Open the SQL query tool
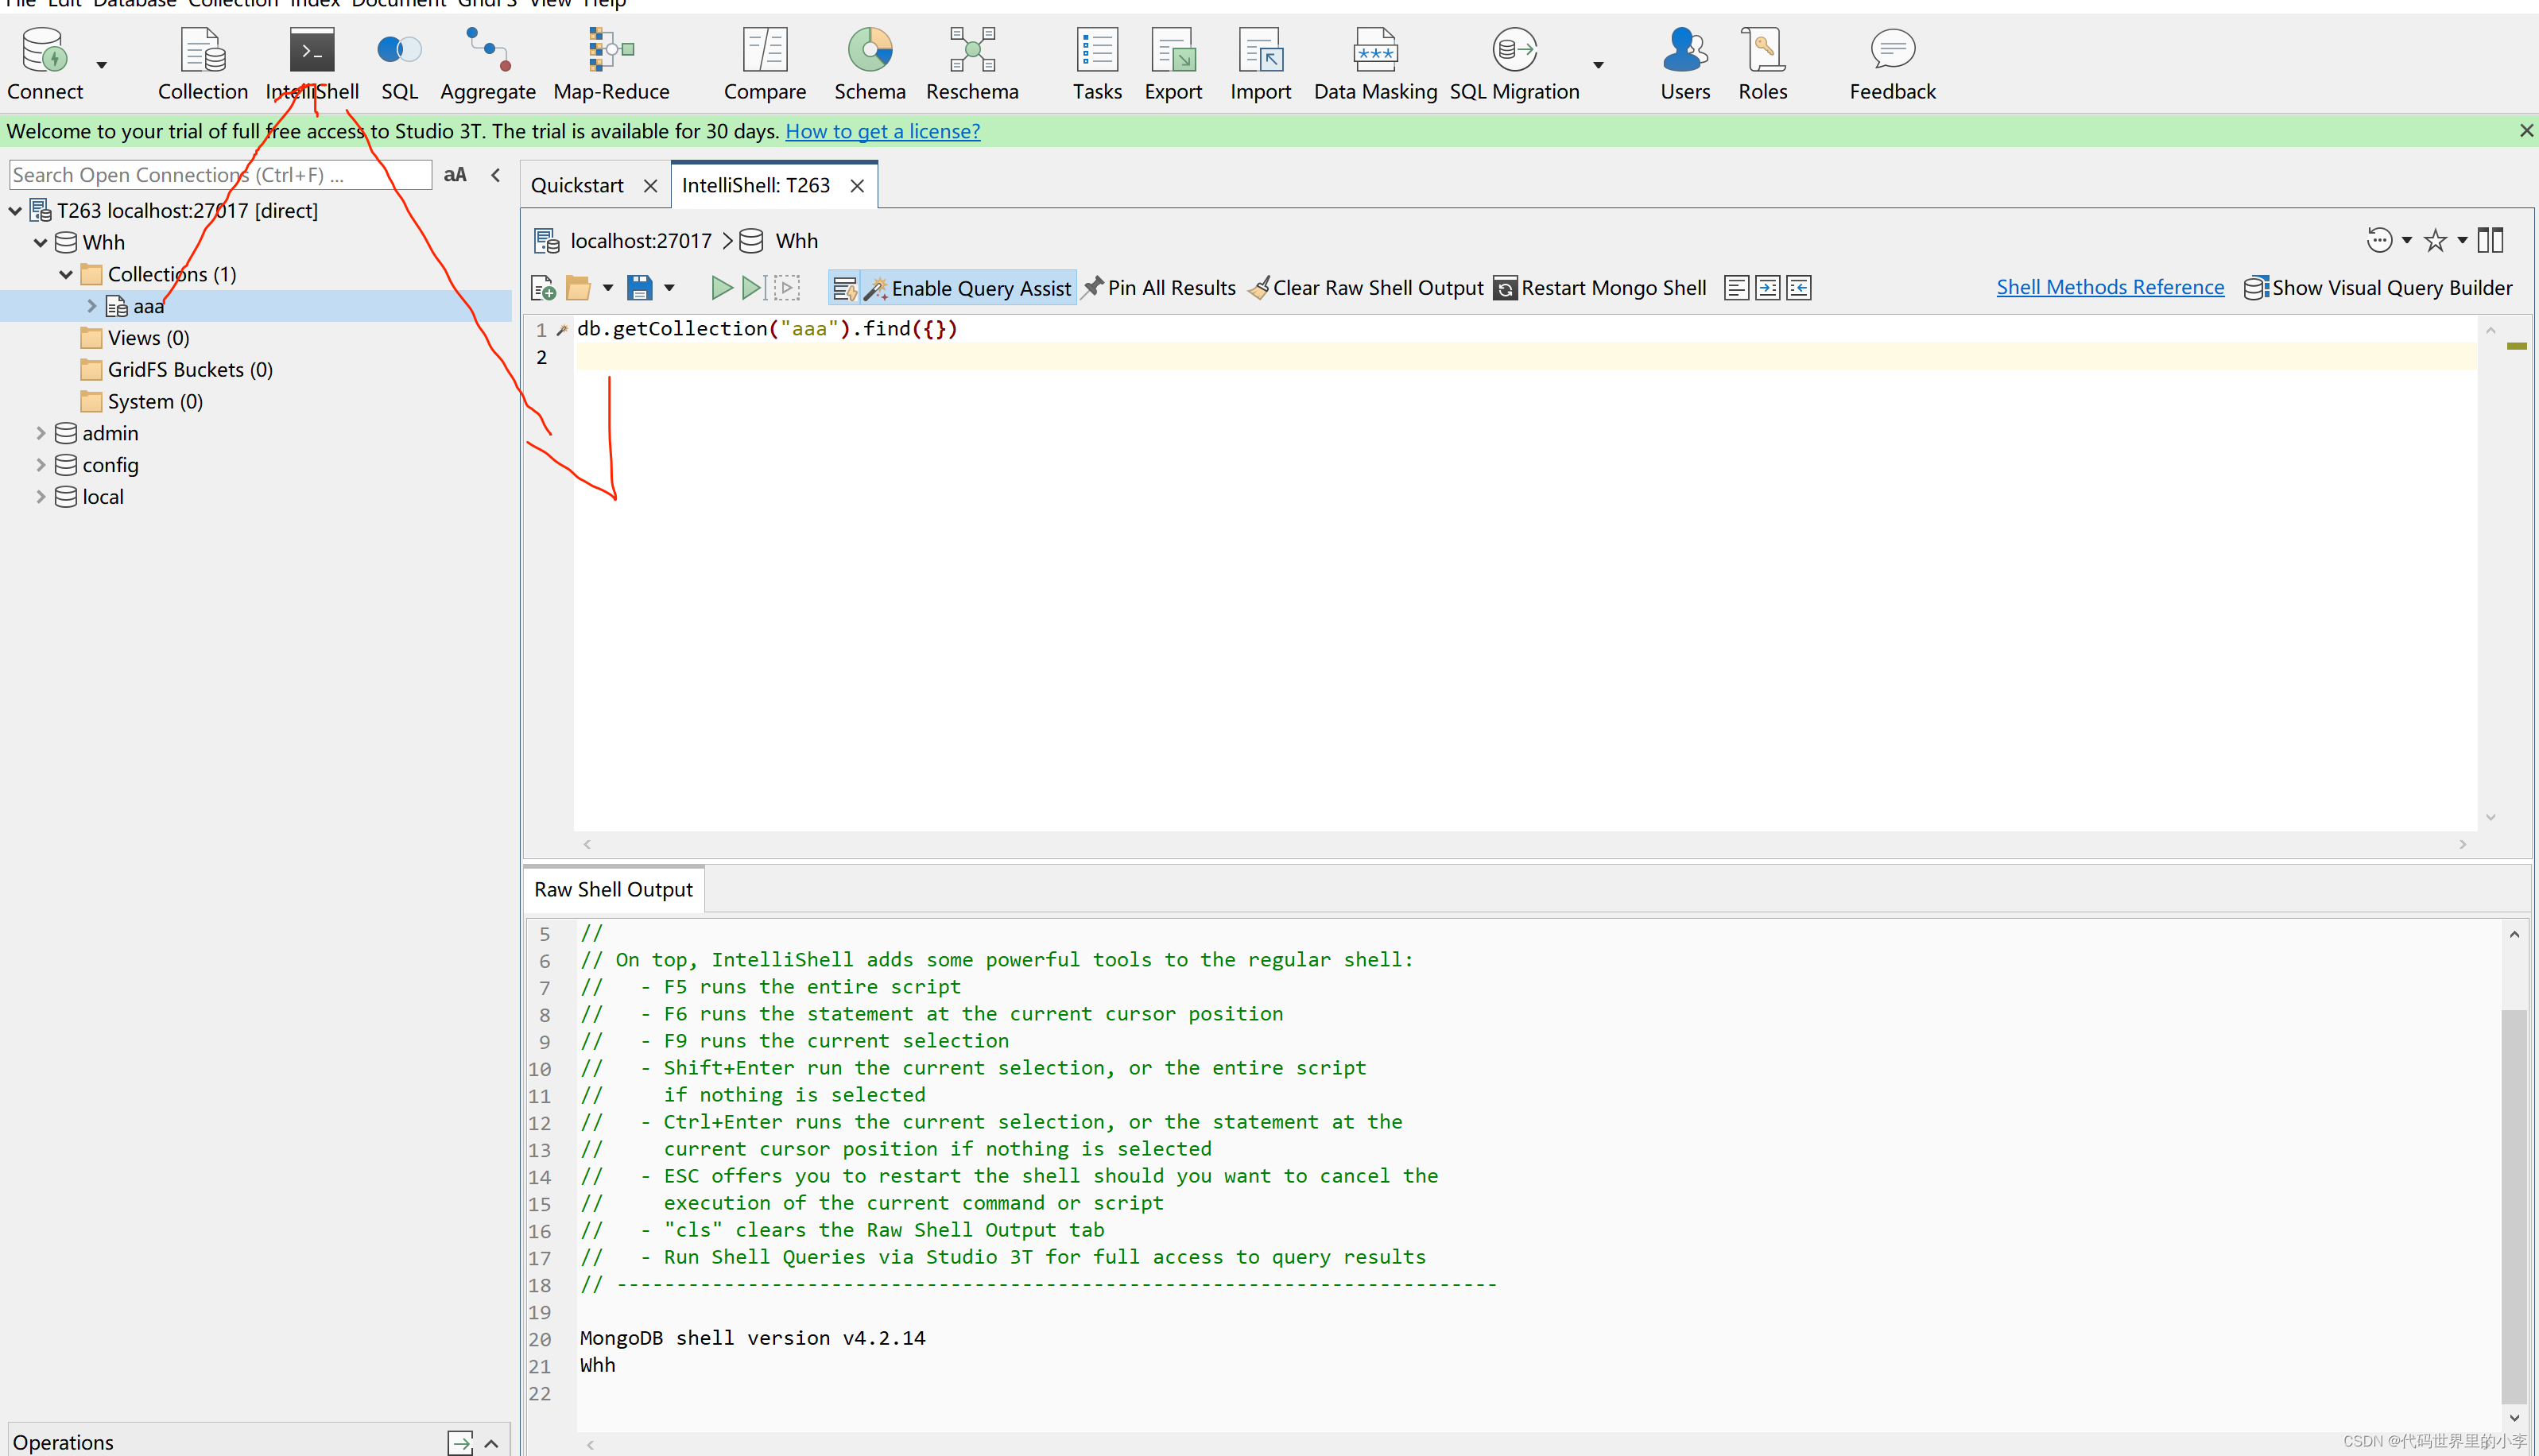The width and height of the screenshot is (2539, 1456). tap(399, 64)
